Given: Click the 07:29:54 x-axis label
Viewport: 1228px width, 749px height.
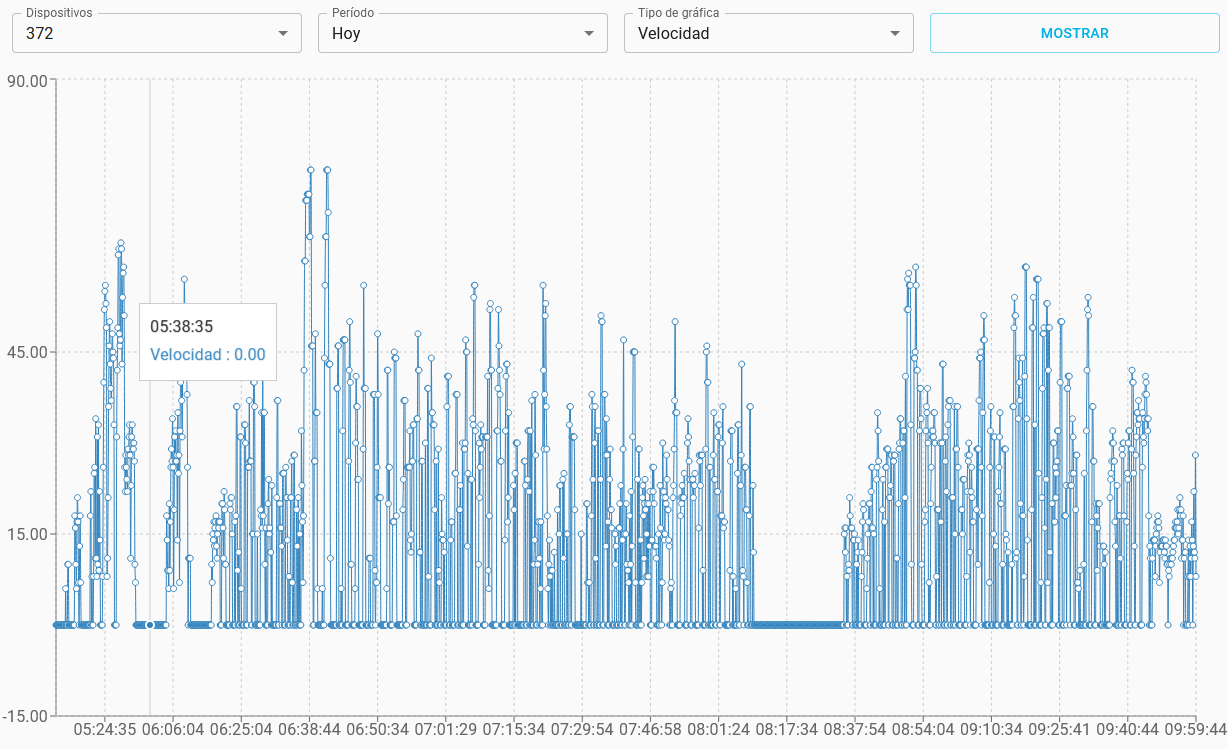Looking at the screenshot, I should [x=582, y=730].
